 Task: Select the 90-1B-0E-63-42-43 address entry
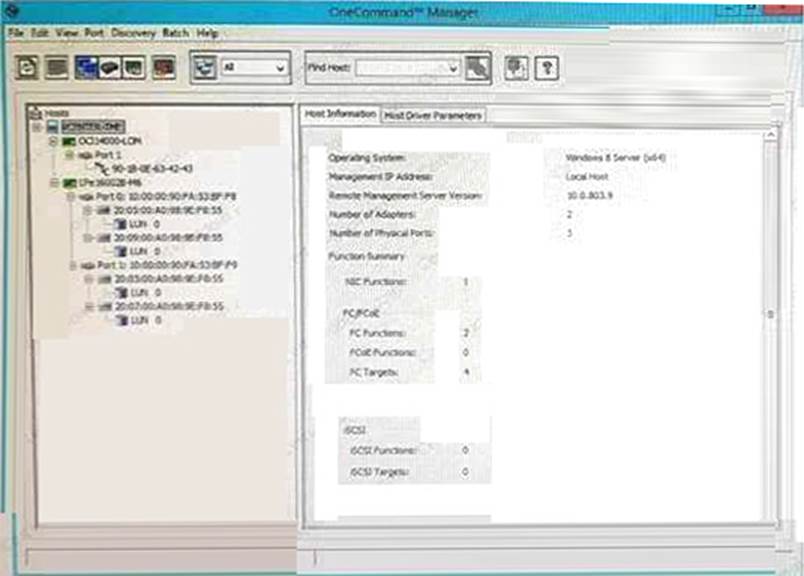click(152, 168)
